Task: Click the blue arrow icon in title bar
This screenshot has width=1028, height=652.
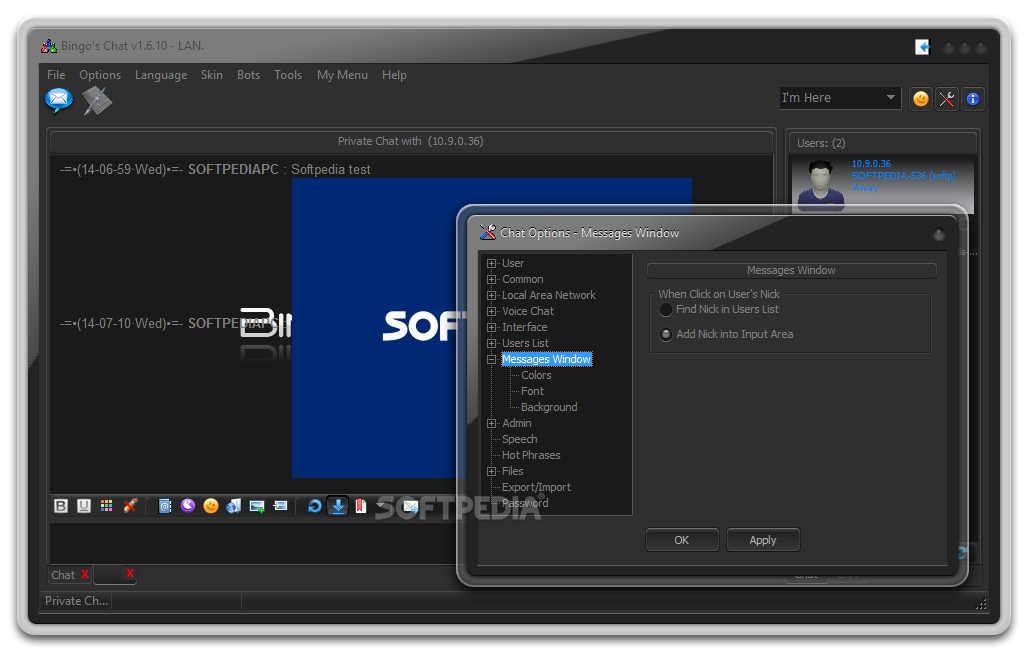Action: [922, 47]
